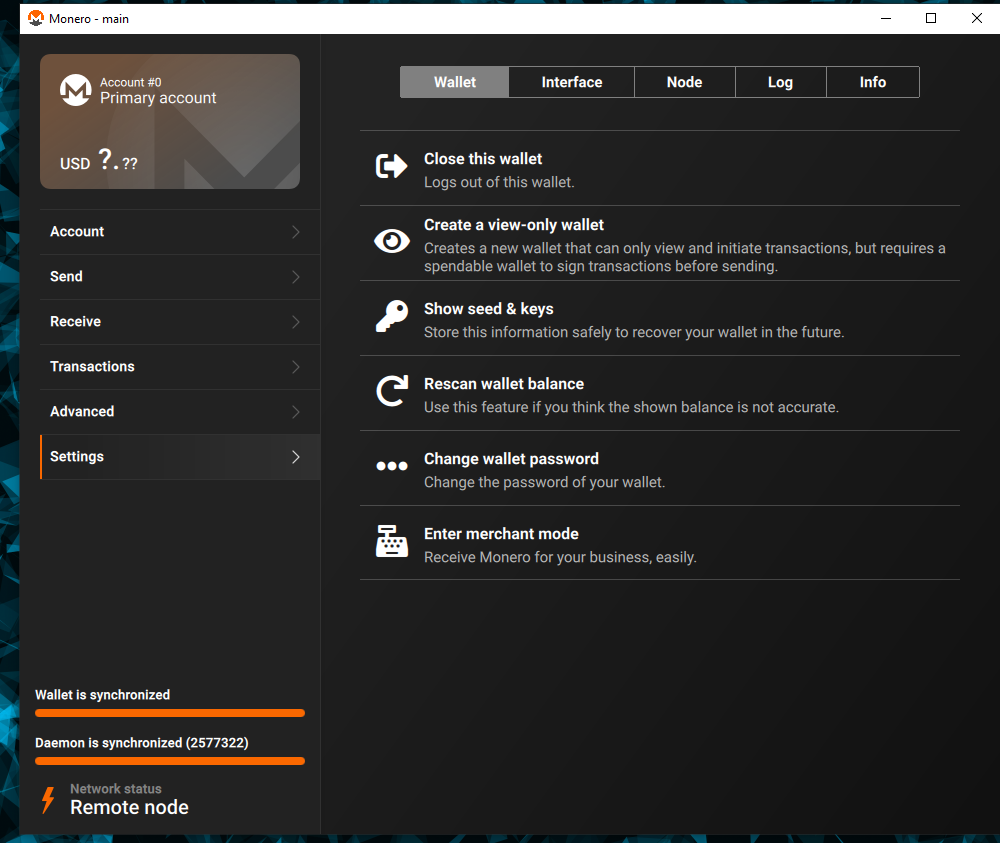Click the 'Logs out of this wallet.' description
Image resolution: width=1000 pixels, height=843 pixels.
click(499, 182)
